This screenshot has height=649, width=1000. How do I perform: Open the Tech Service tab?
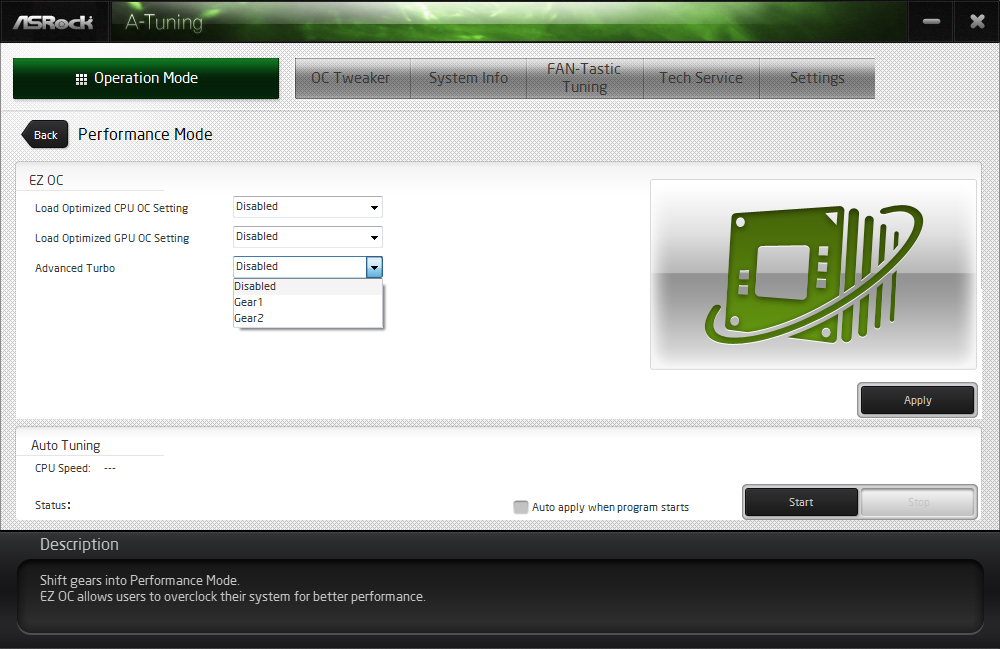[701, 78]
